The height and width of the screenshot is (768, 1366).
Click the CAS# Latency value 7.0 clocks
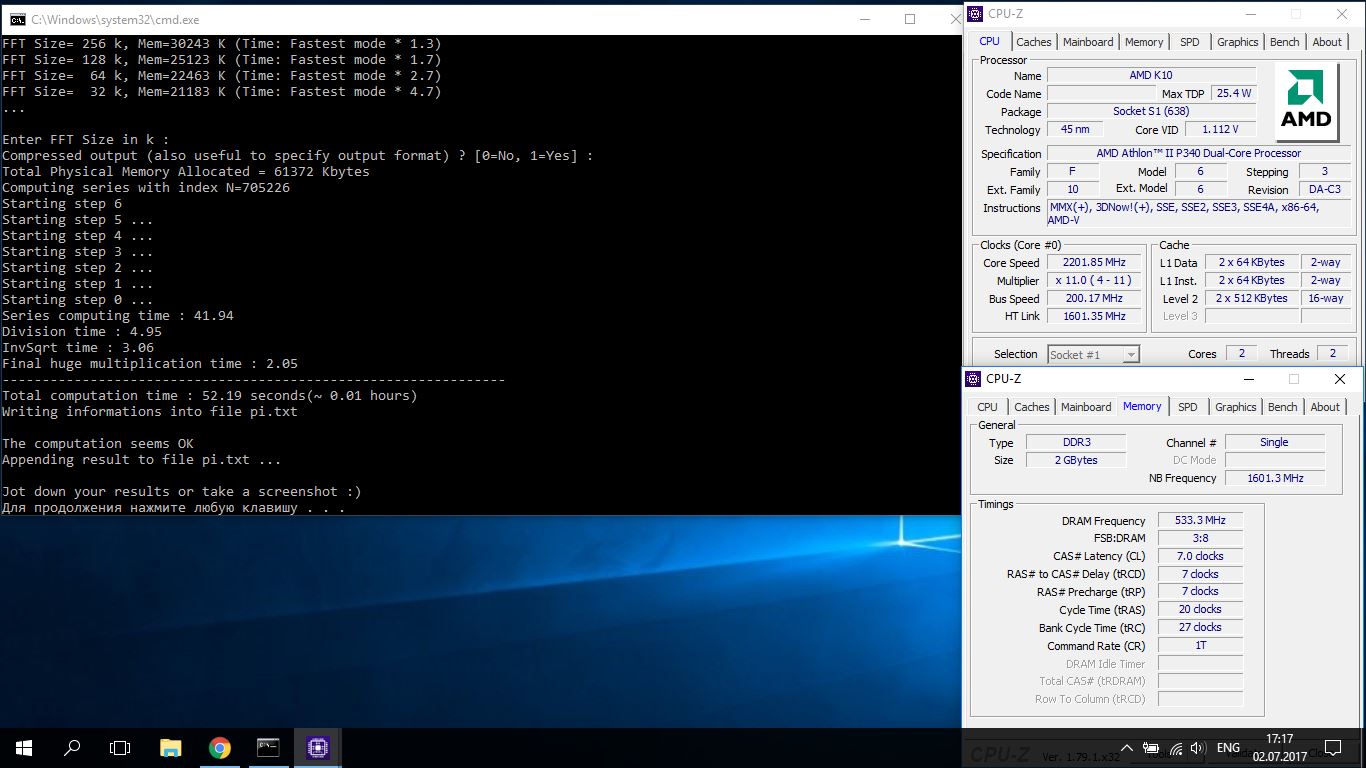1200,556
